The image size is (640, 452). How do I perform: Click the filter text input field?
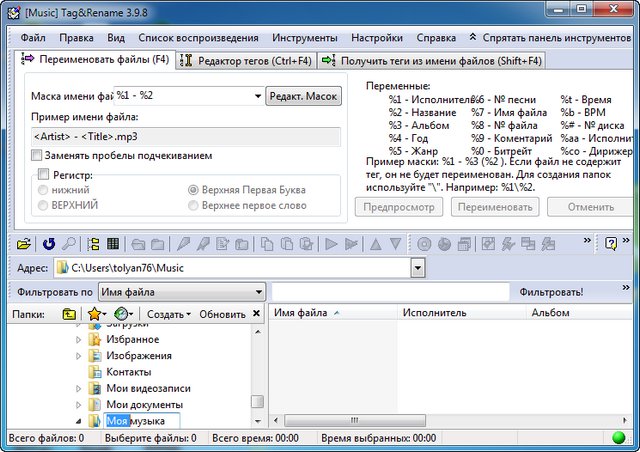tap(390, 292)
